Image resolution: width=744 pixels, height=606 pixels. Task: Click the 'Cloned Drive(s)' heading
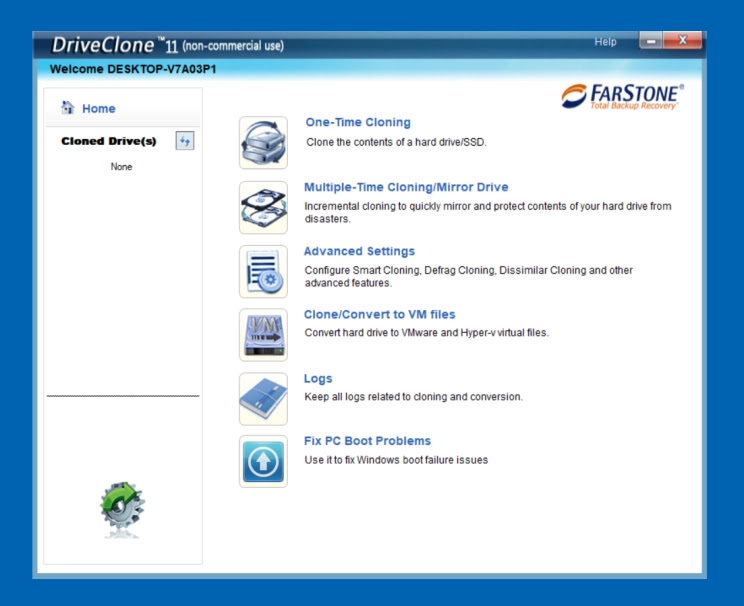click(109, 141)
